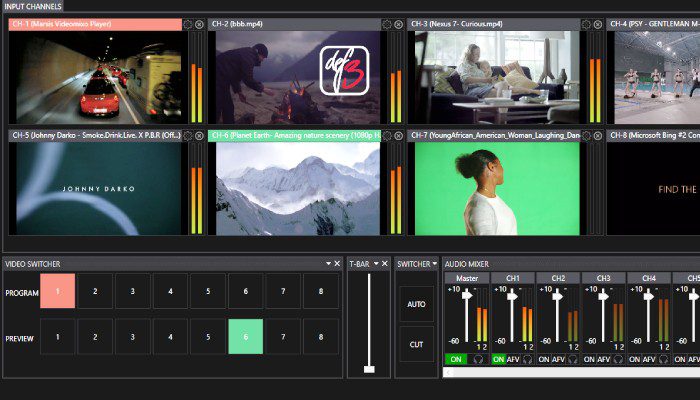Select the INPUT CHANNELS tab
The width and height of the screenshot is (700, 400).
(x=33, y=6)
